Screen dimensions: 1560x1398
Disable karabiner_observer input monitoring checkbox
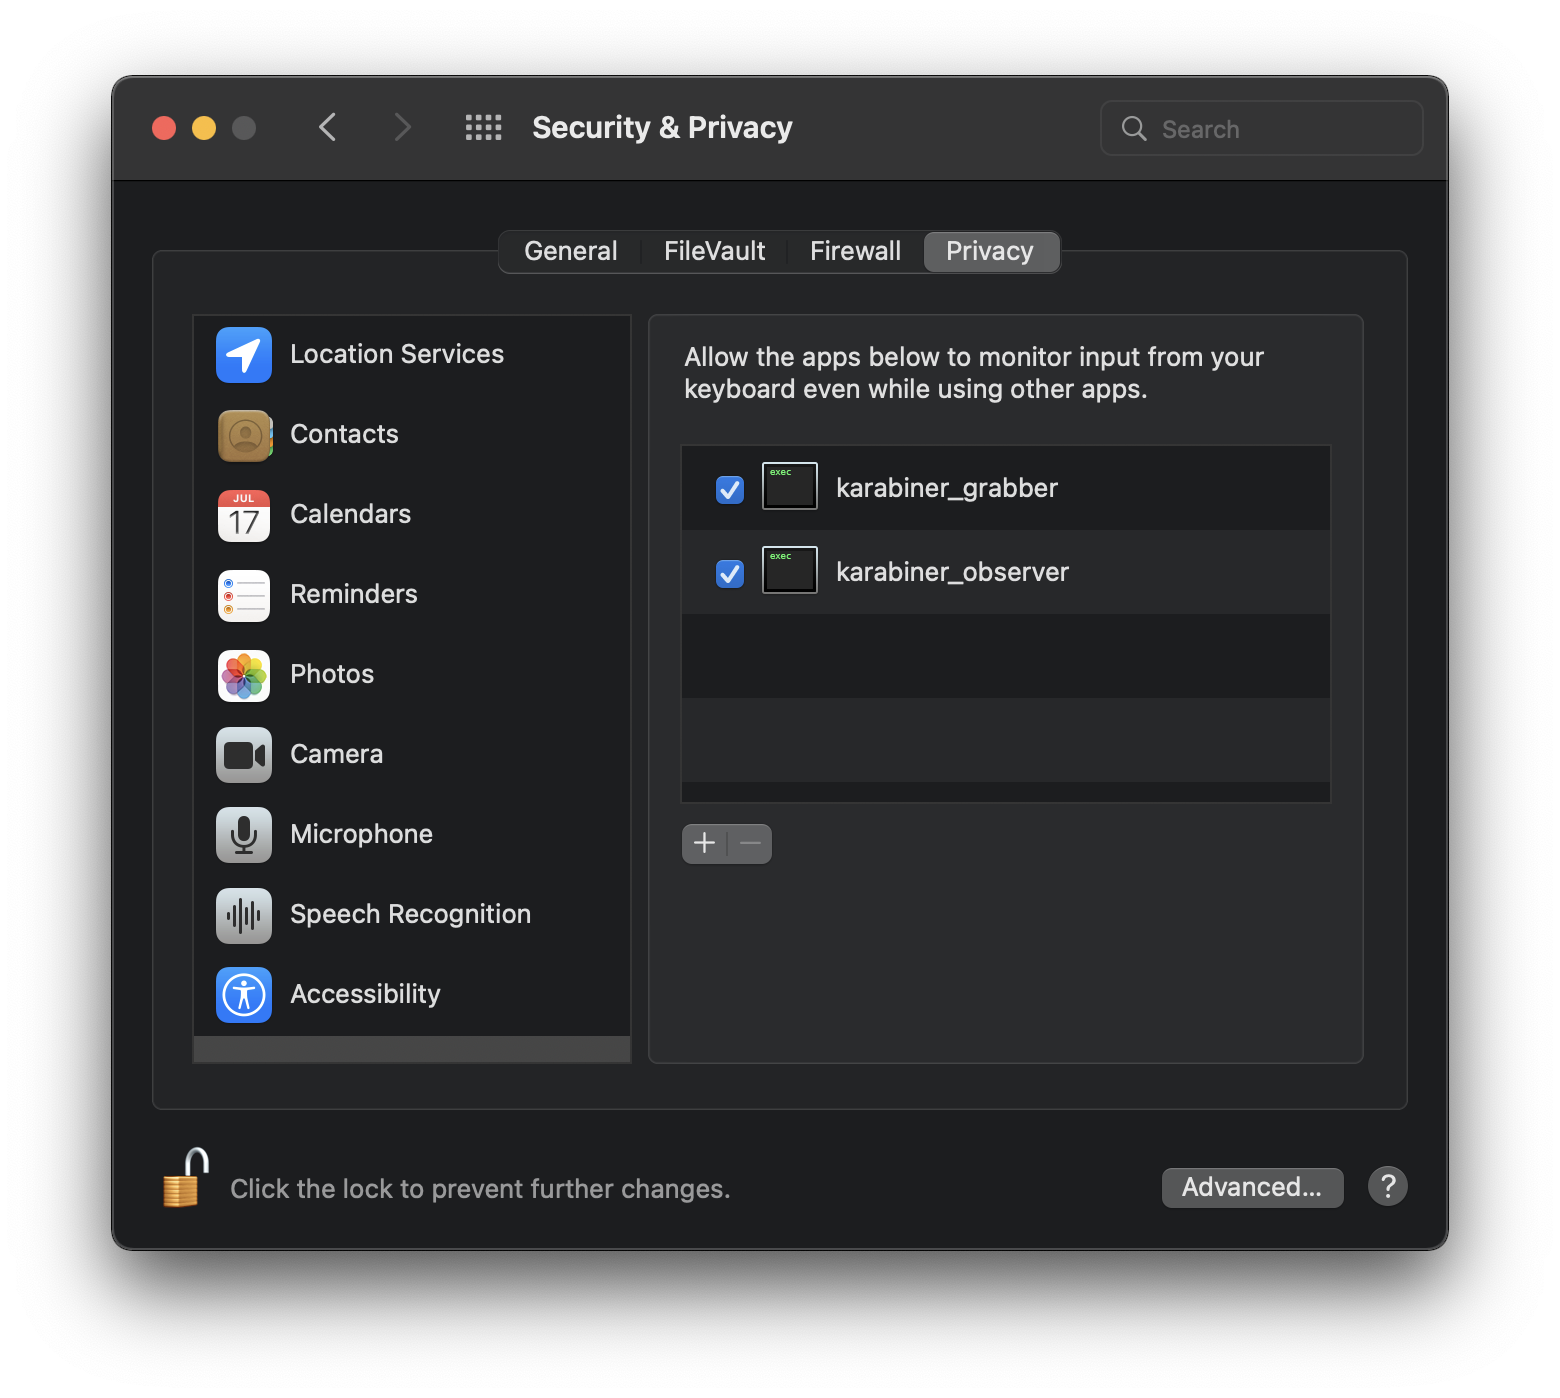(730, 573)
